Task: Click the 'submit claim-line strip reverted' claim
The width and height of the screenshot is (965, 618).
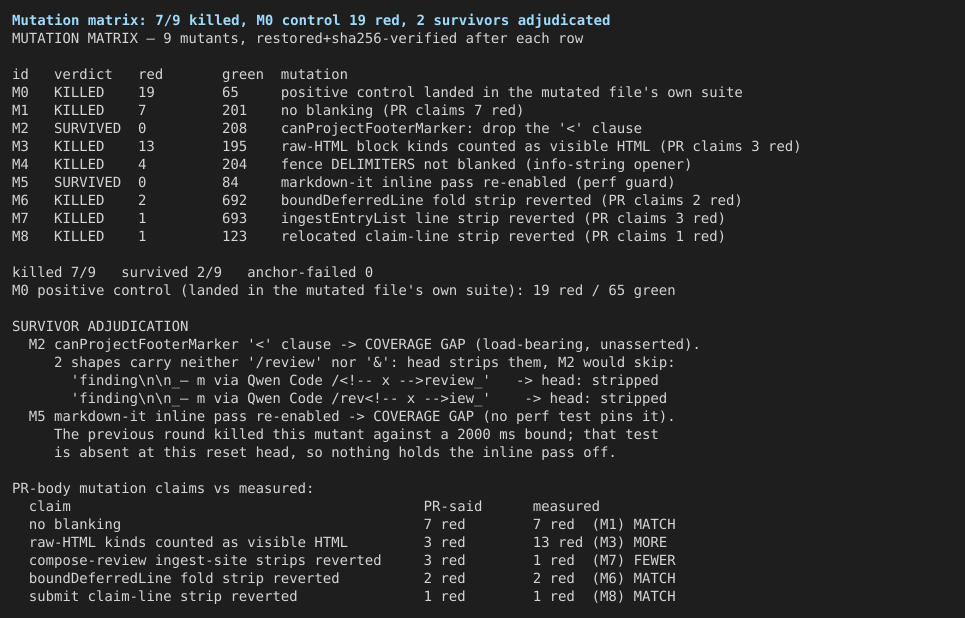Action: tap(163, 596)
